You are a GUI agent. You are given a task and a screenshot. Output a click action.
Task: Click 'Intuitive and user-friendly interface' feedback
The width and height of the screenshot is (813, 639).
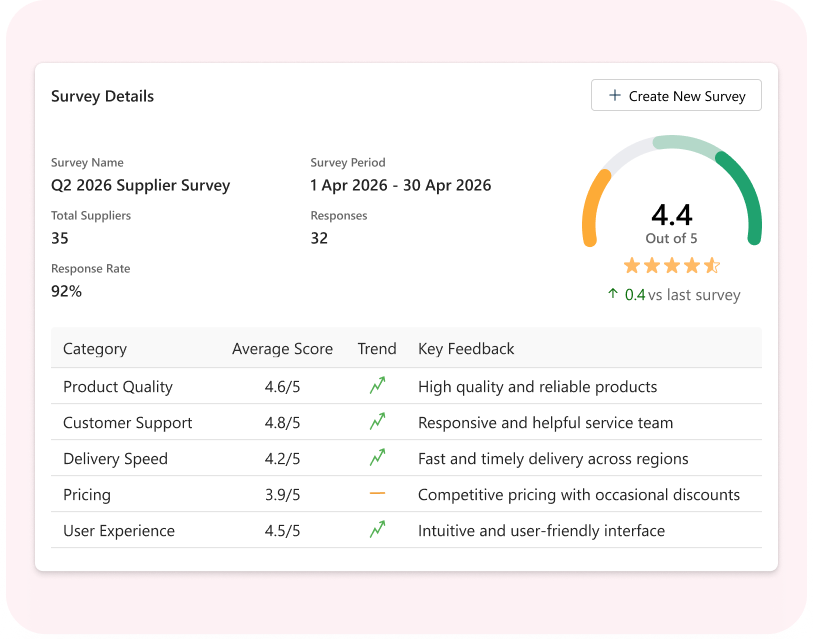coord(541,531)
